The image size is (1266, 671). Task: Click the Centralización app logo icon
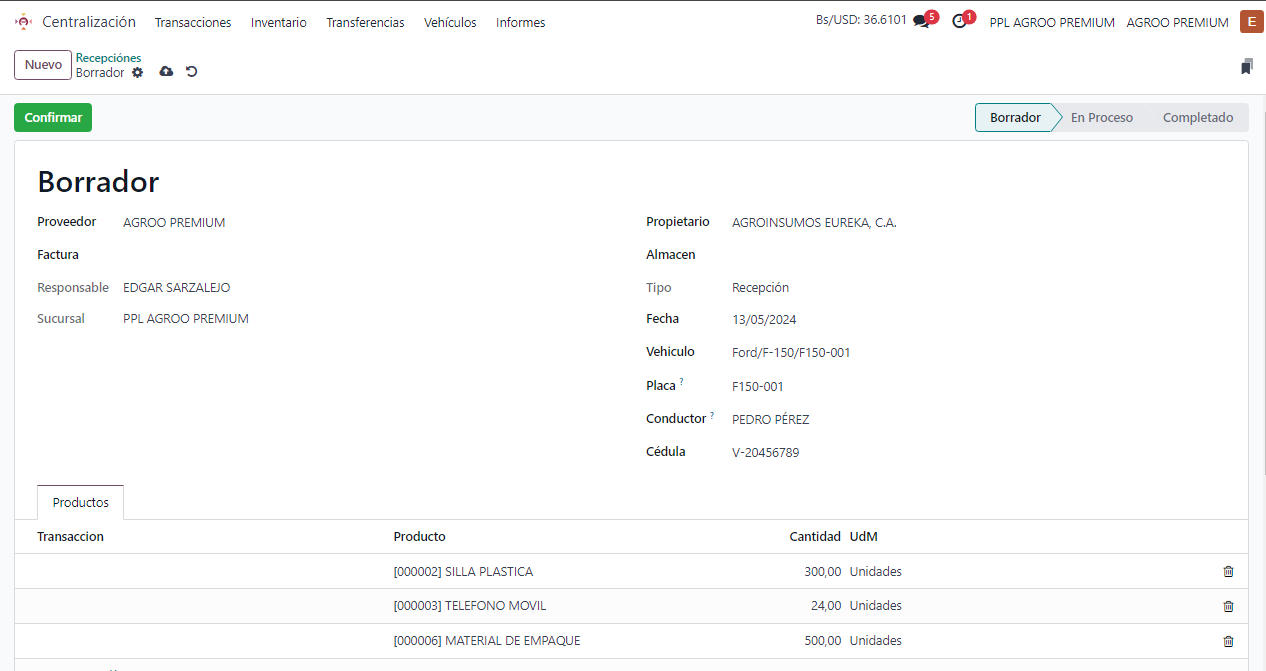(x=23, y=22)
